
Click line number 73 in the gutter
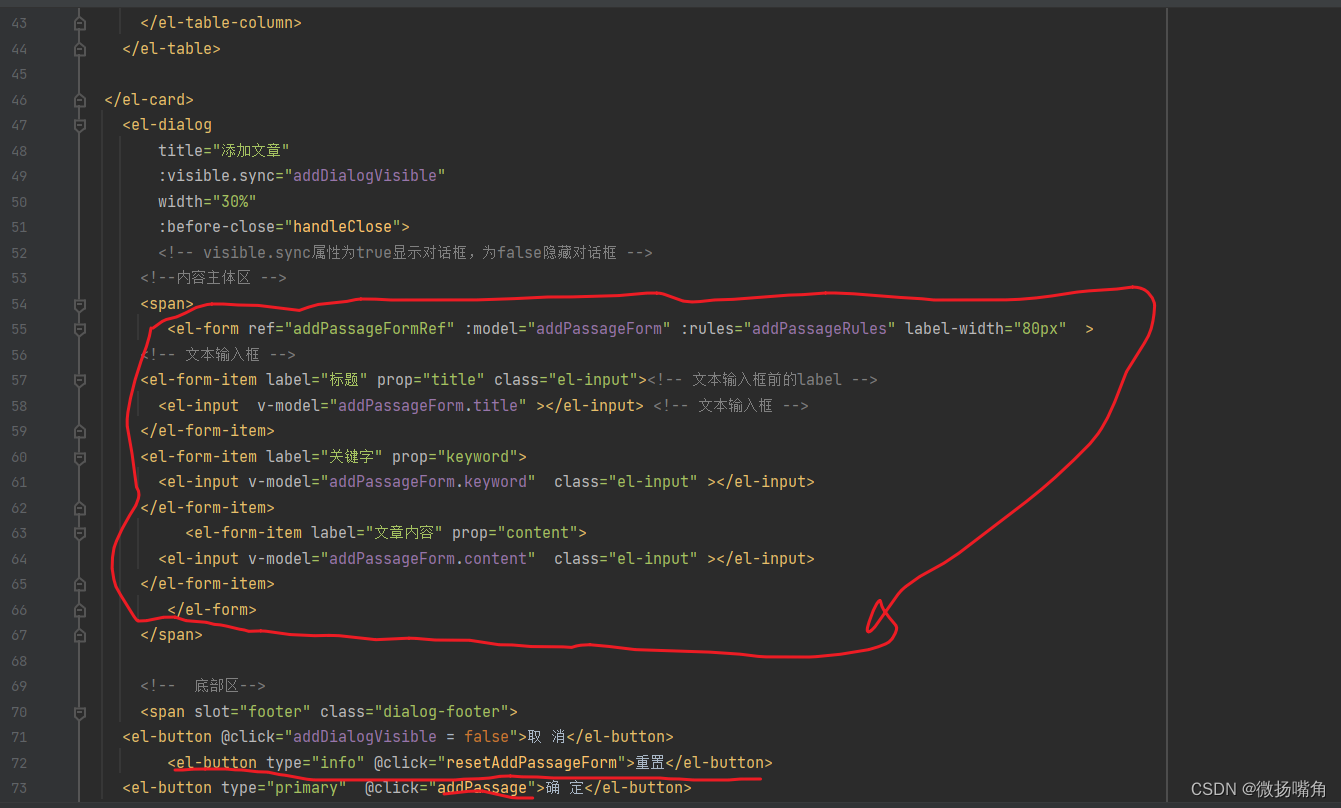pos(19,788)
